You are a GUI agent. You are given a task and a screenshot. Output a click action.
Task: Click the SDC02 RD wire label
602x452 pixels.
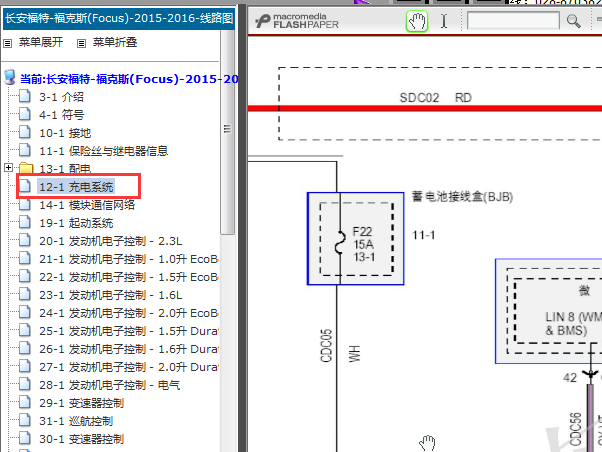(x=435, y=98)
